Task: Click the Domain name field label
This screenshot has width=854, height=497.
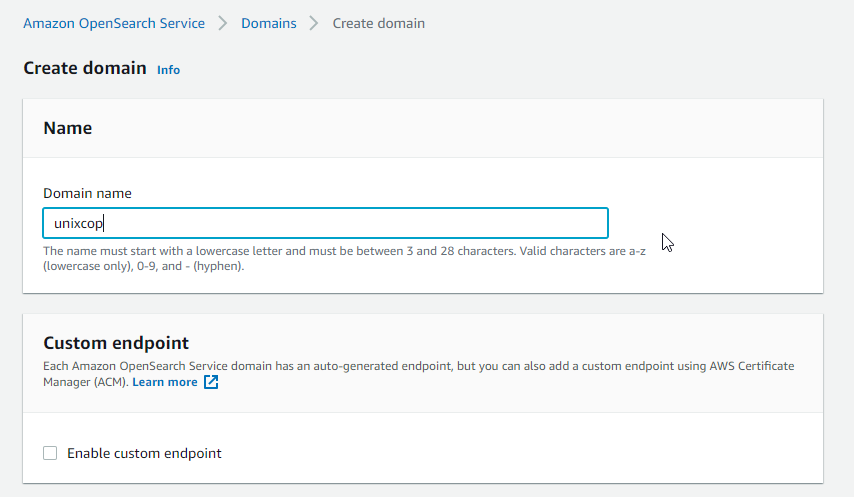Action: coord(87,193)
